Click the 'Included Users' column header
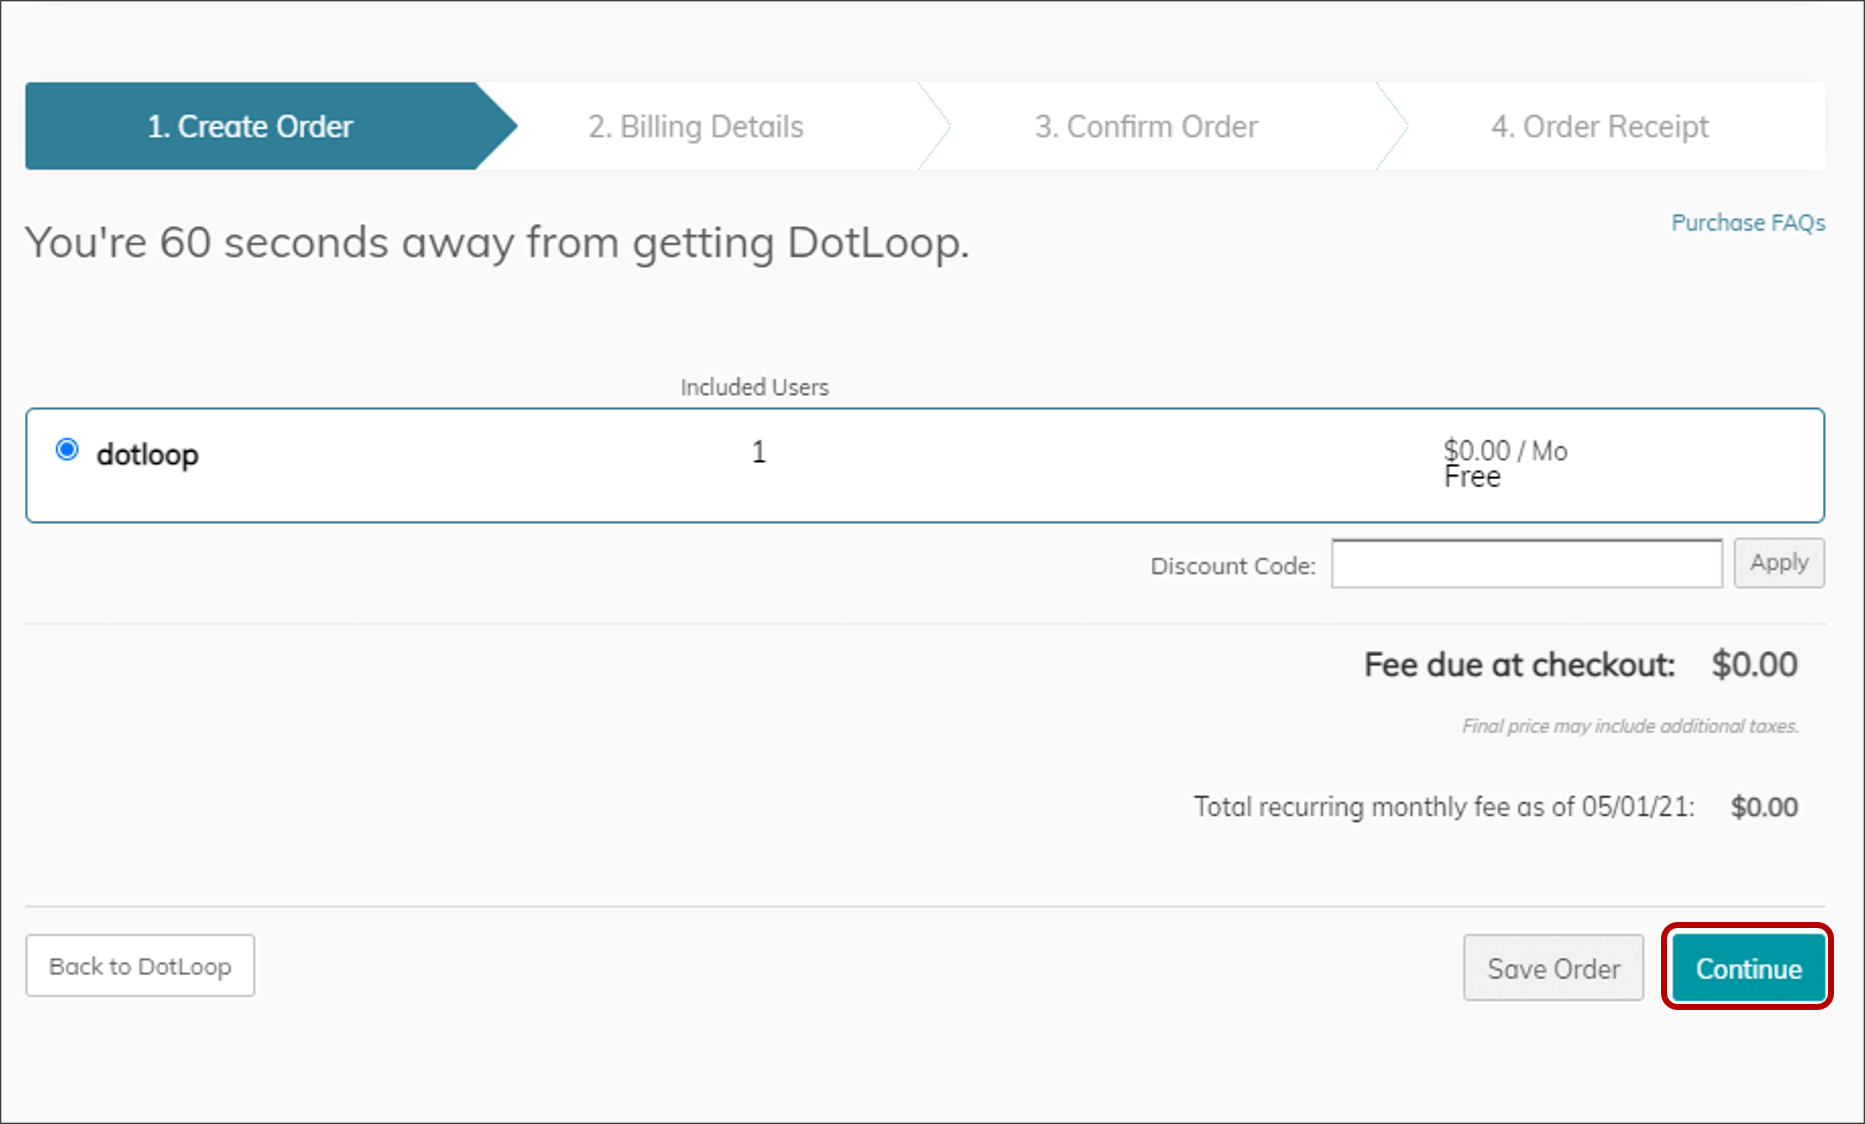1865x1124 pixels. pos(755,387)
